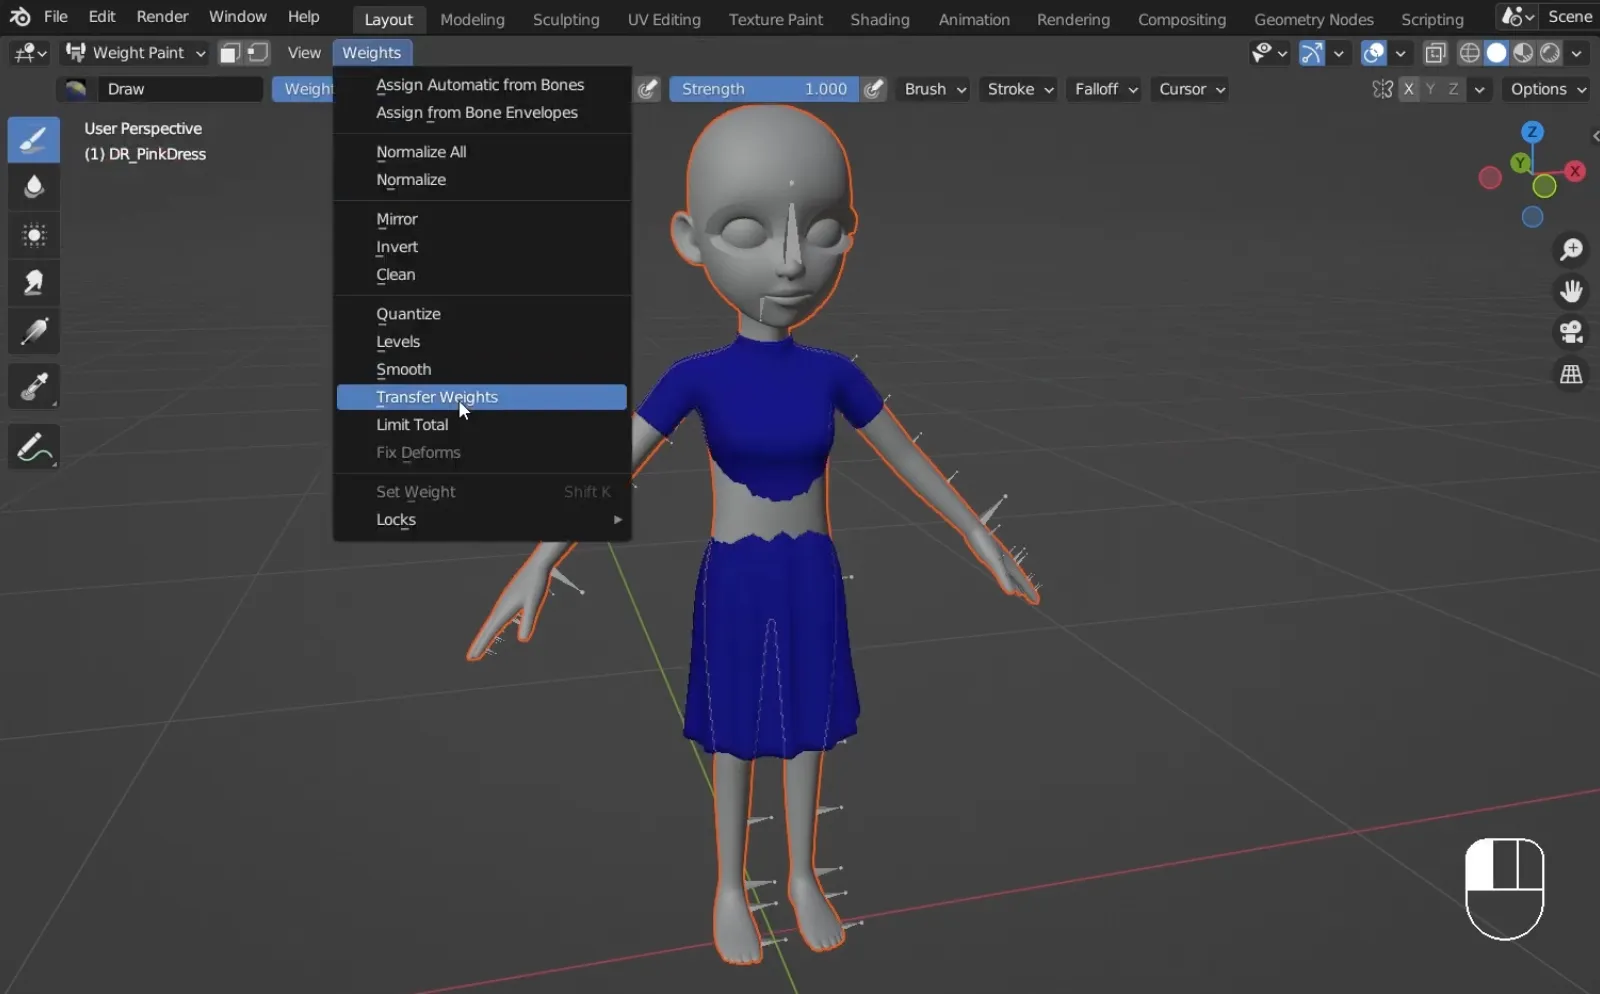Click the scene browse icon

click(x=1517, y=17)
